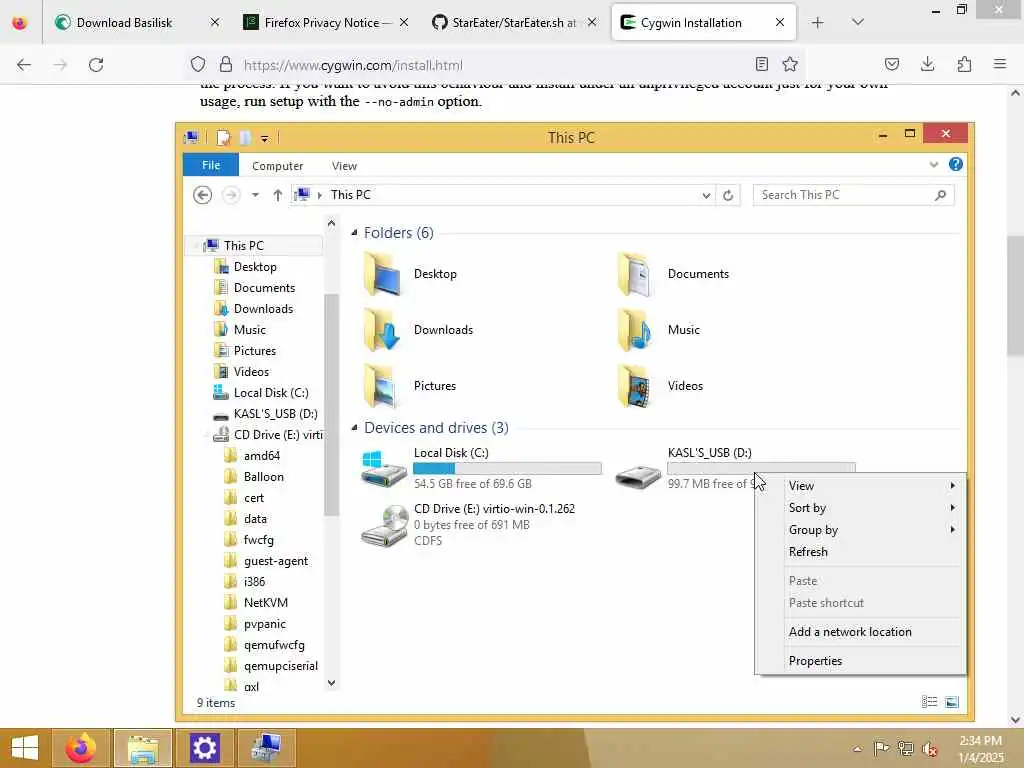
Task: Open Firefox from the taskbar
Action: coord(81,748)
